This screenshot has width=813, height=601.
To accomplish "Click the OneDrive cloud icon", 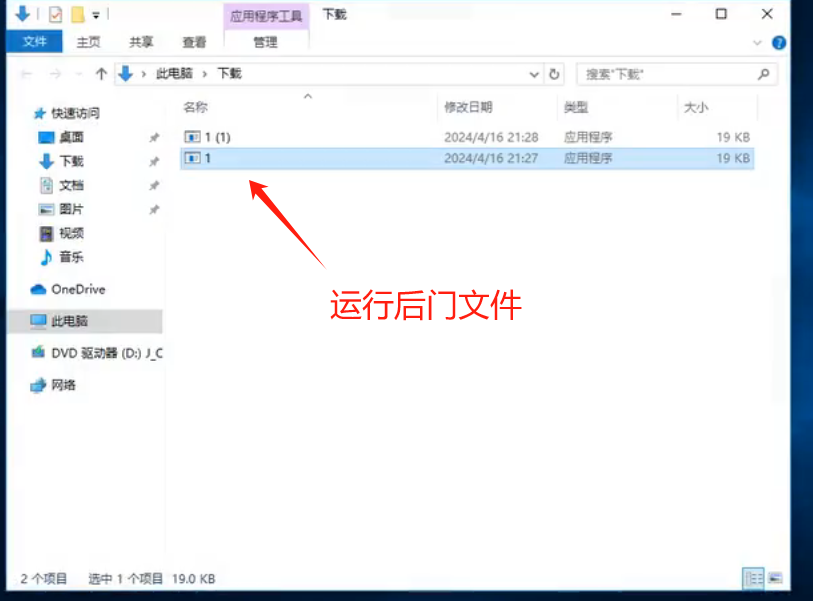I will point(38,289).
